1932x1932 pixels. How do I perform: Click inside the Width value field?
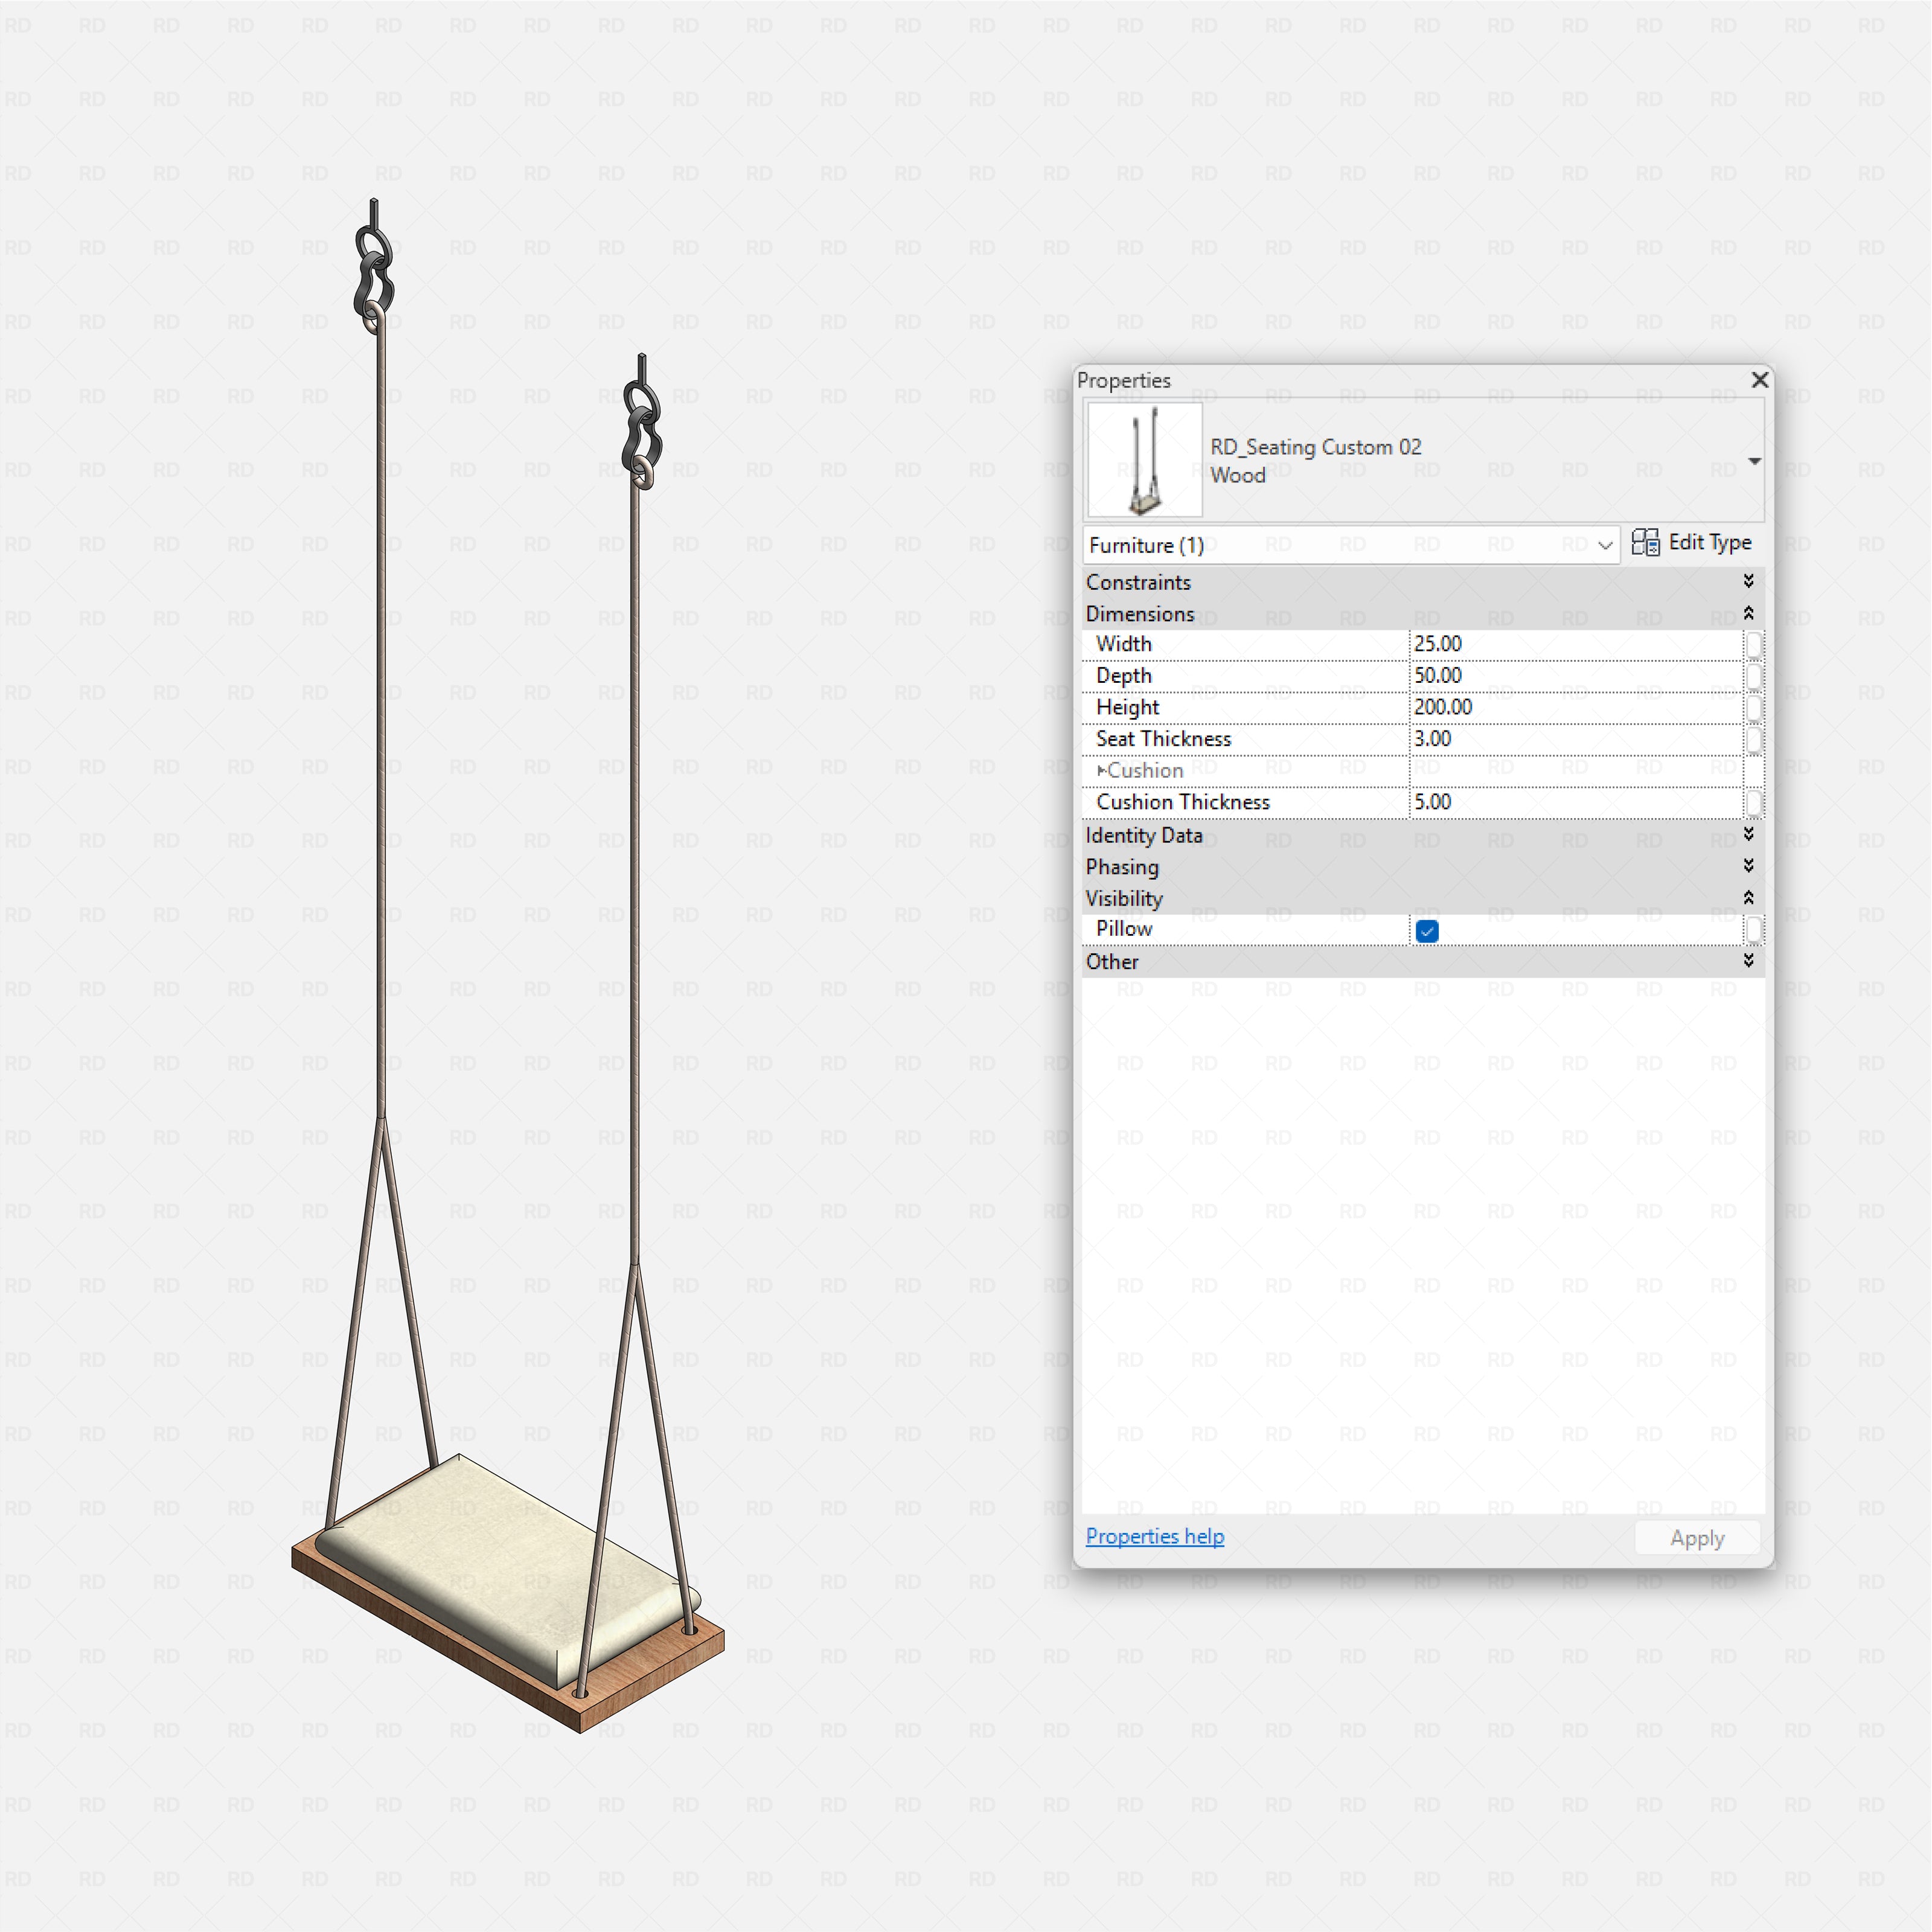coord(1550,645)
